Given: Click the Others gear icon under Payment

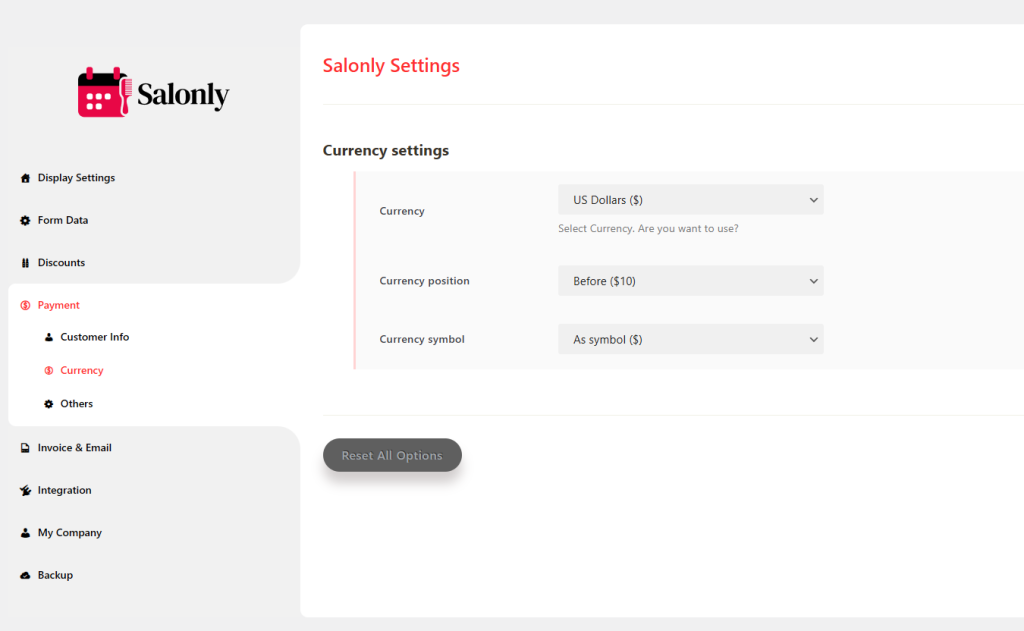Looking at the screenshot, I should (48, 404).
